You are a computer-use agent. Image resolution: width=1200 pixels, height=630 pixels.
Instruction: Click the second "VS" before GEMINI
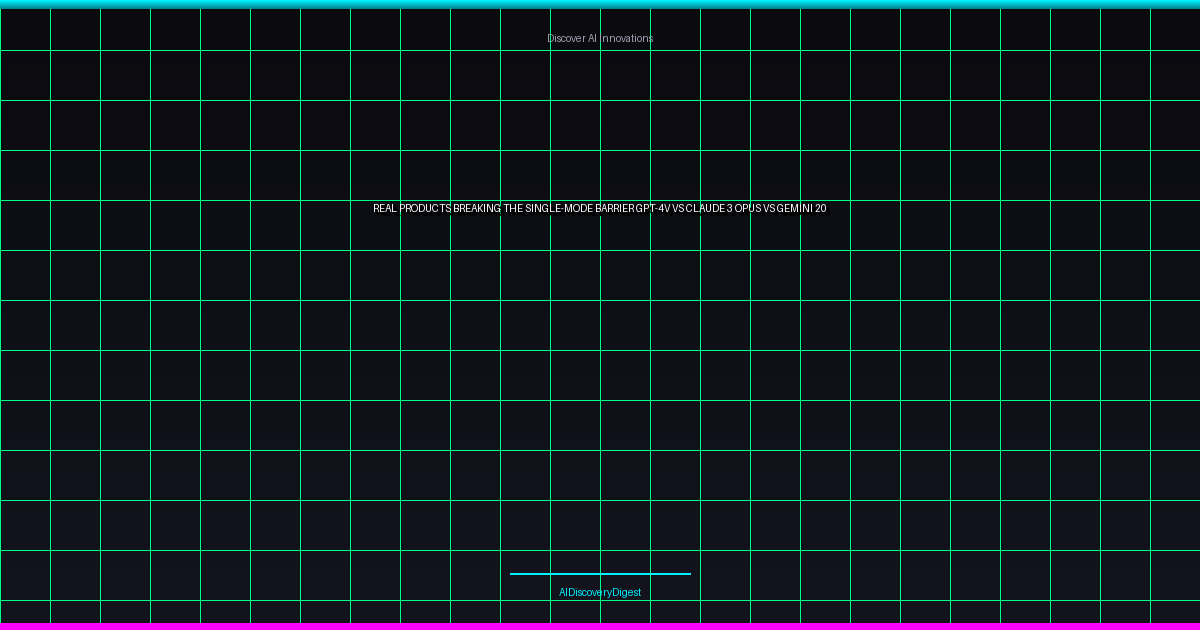tap(769, 208)
